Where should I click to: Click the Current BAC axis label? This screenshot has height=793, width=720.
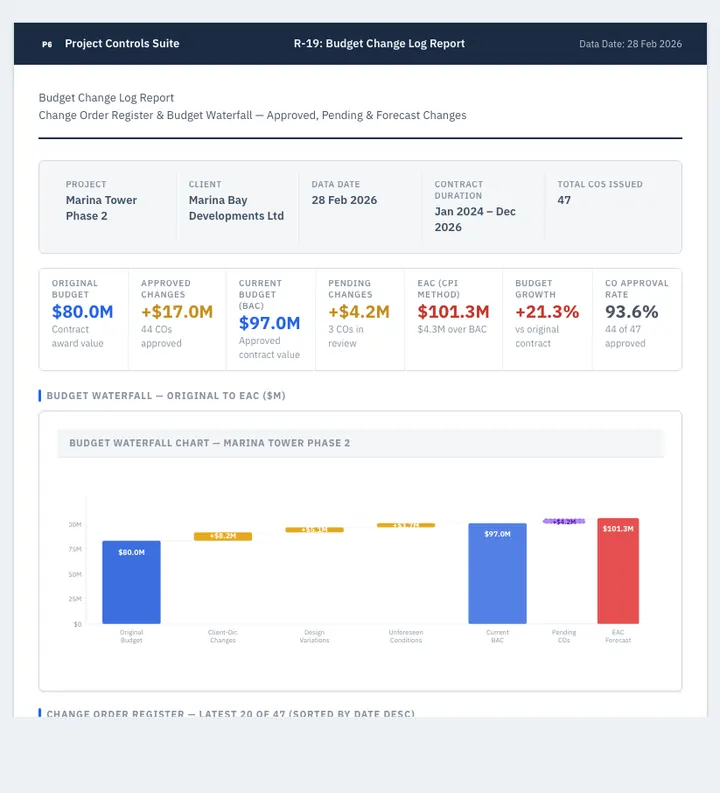pyautogui.click(x=498, y=636)
